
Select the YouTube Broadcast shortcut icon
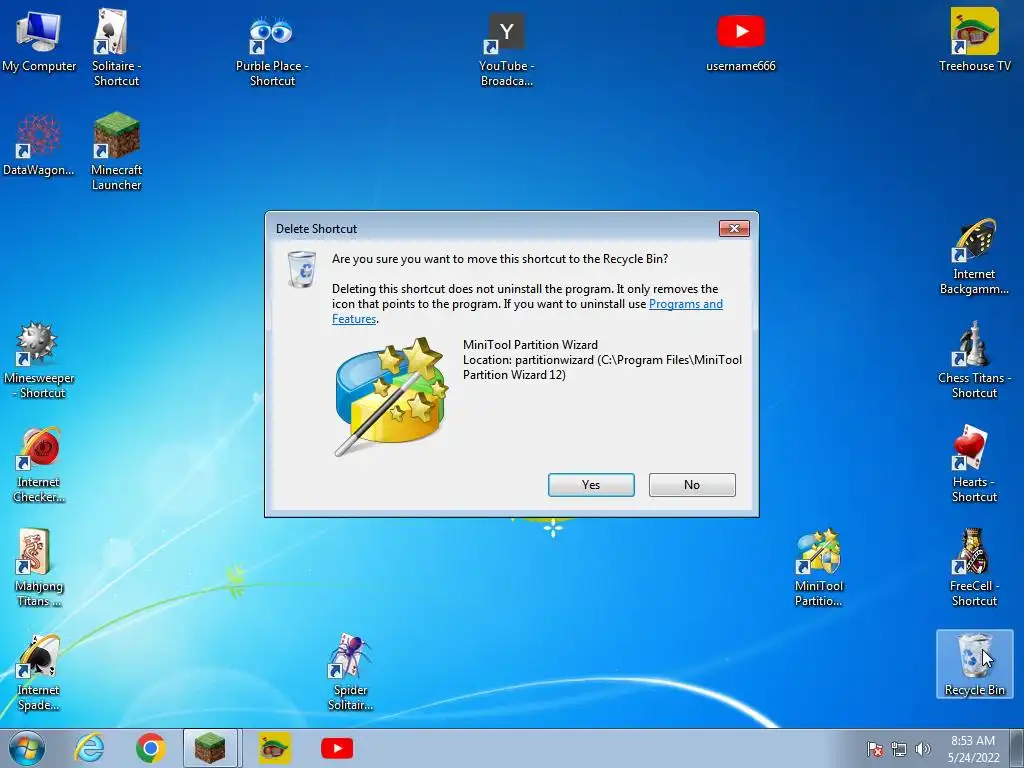click(506, 50)
